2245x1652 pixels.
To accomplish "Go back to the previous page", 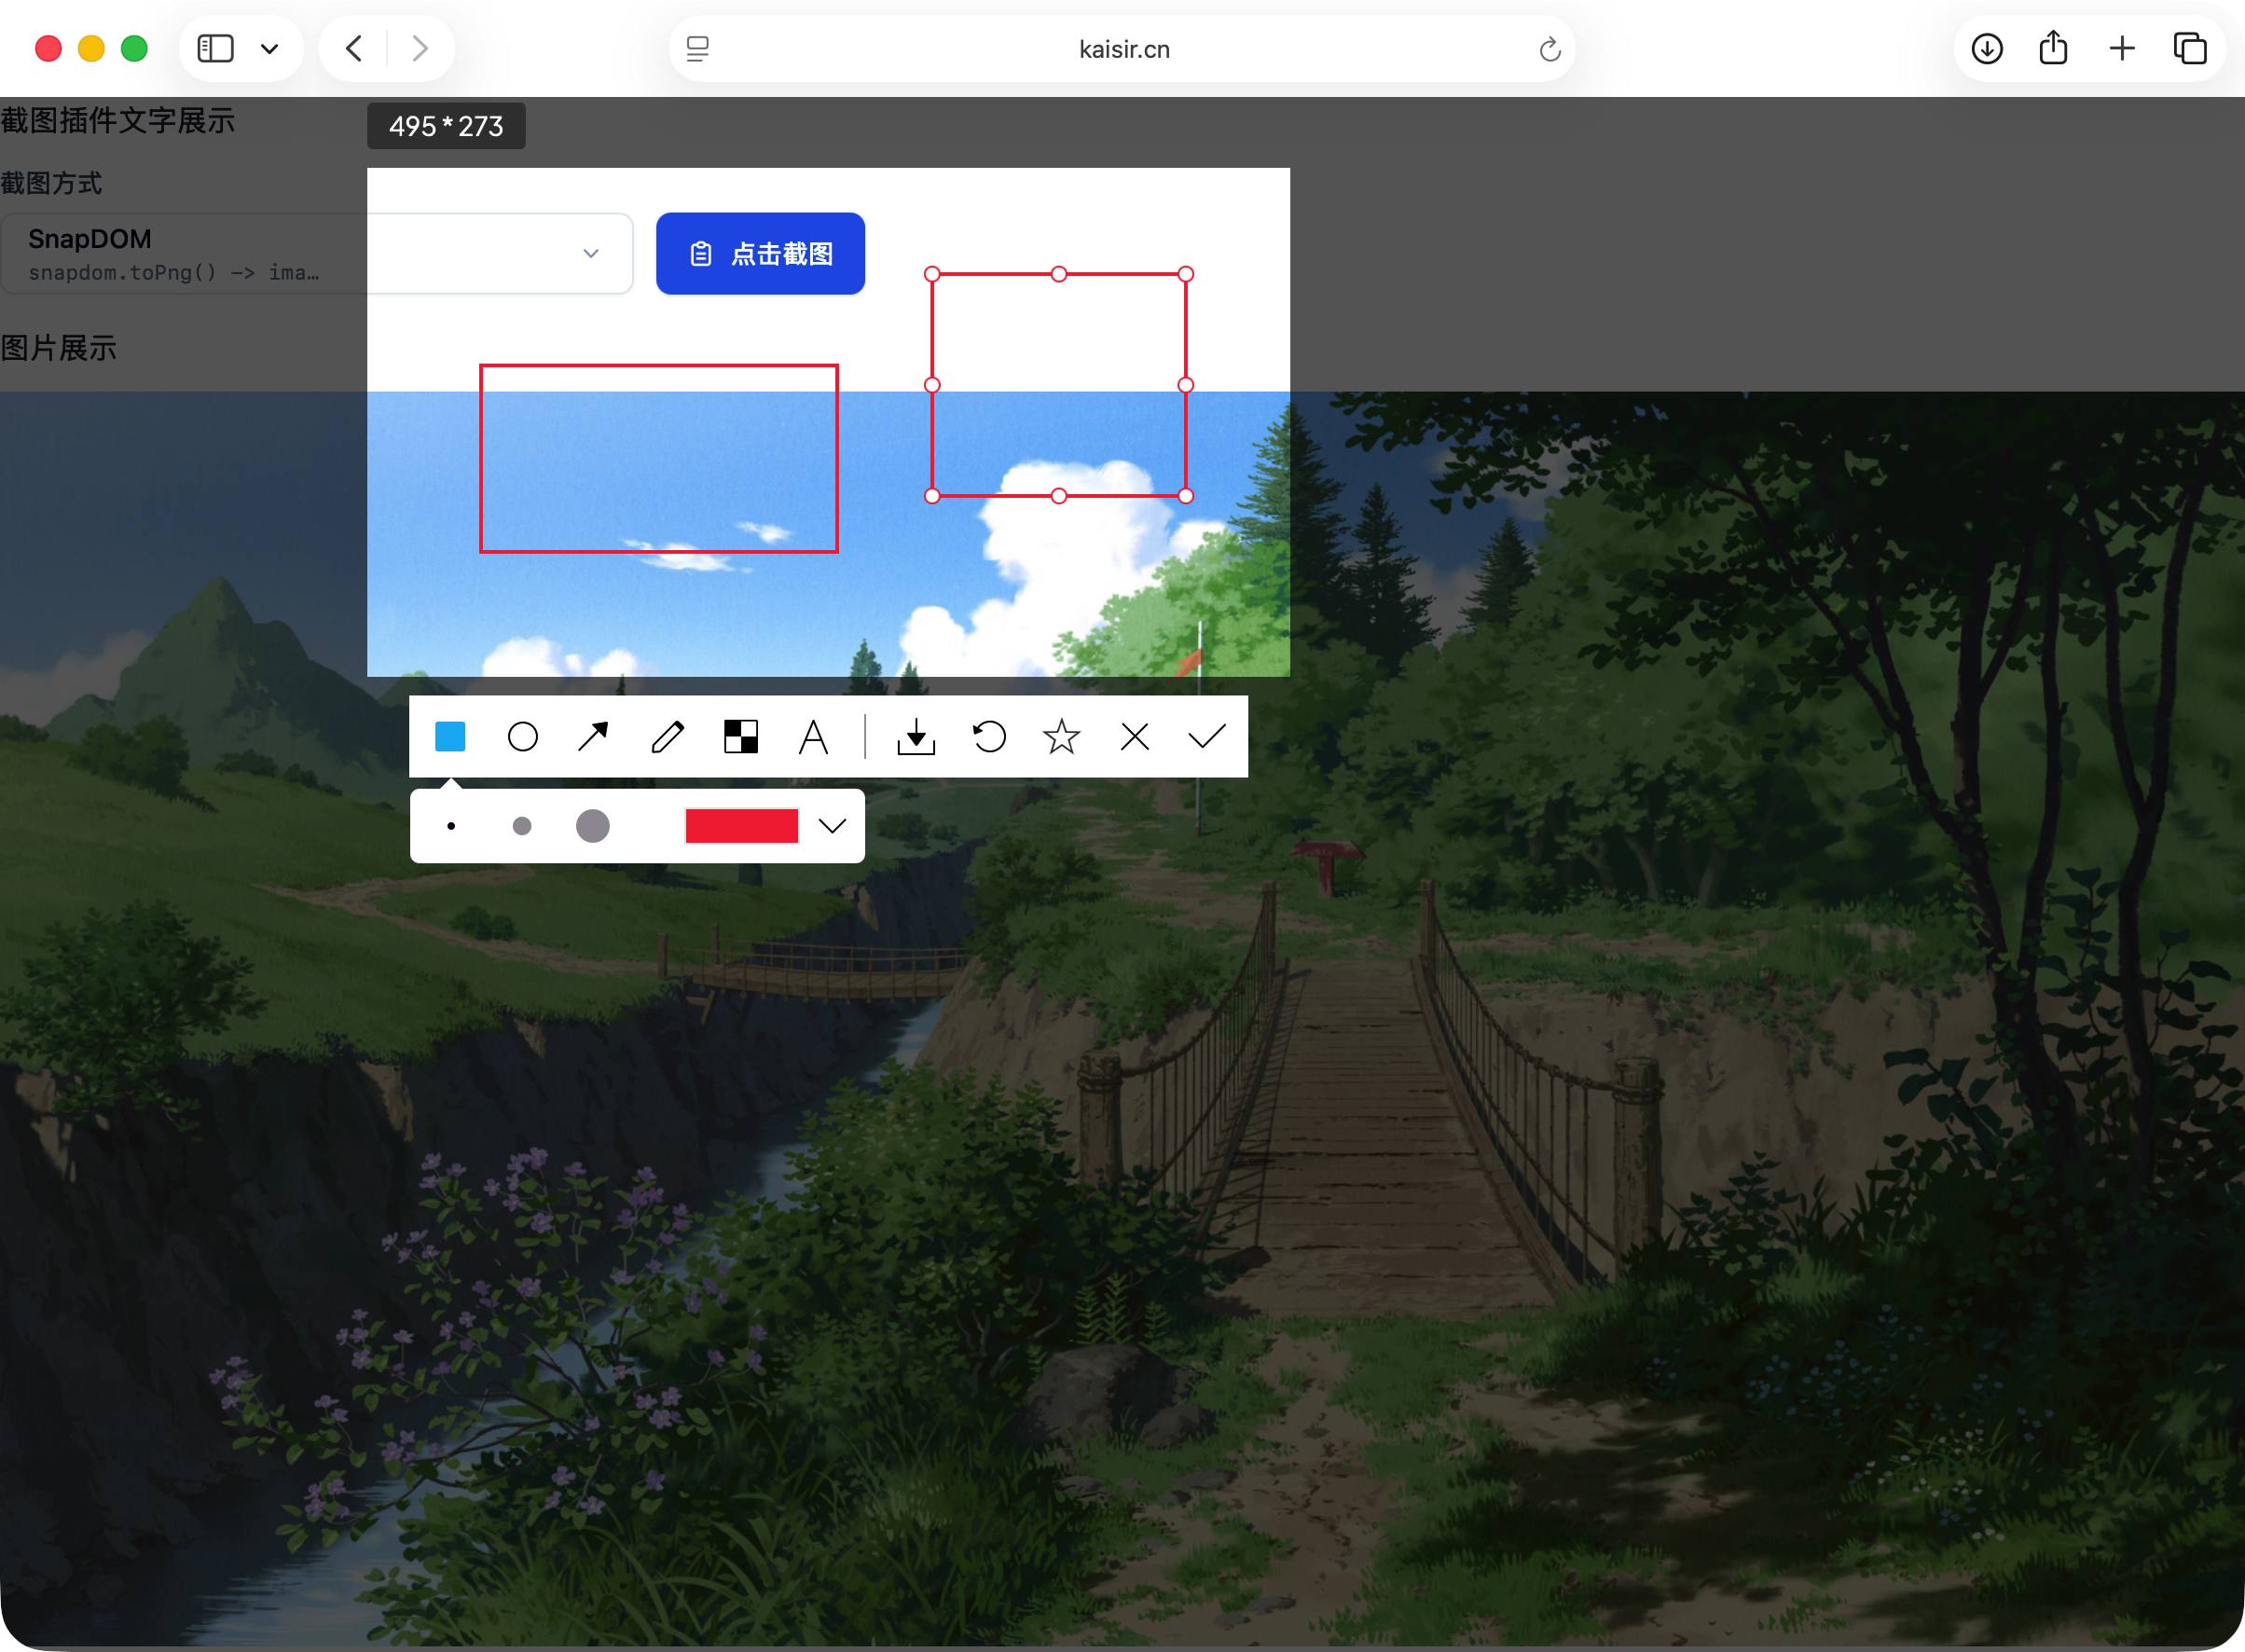I will click(354, 48).
